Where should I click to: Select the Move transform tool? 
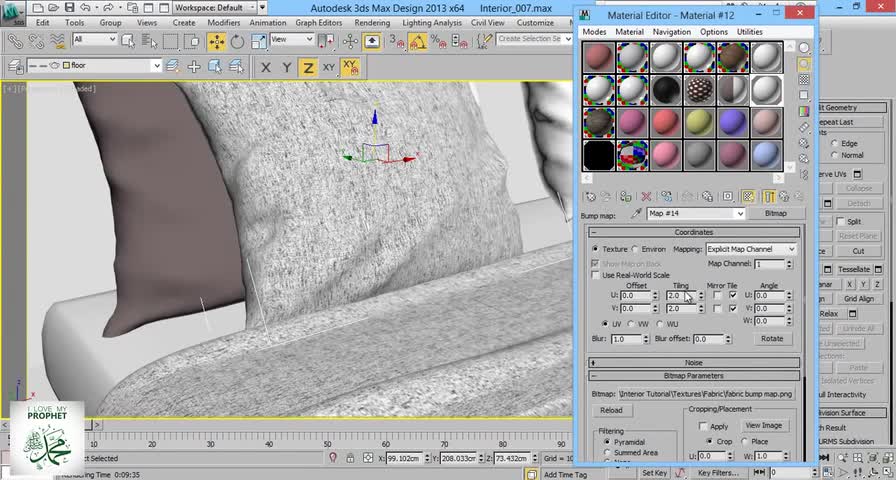pos(217,42)
